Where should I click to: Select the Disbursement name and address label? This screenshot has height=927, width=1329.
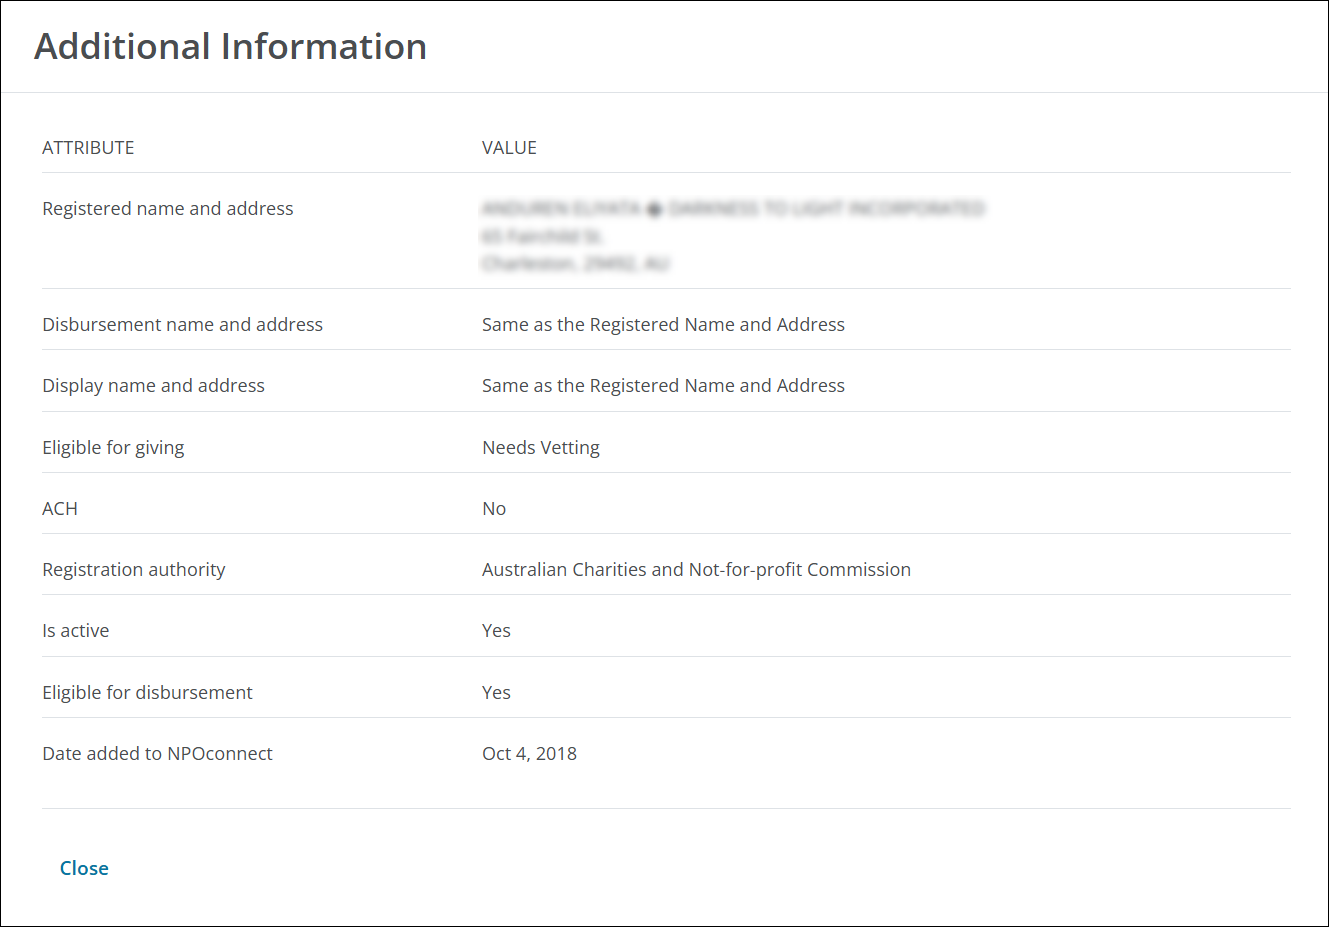pos(182,324)
